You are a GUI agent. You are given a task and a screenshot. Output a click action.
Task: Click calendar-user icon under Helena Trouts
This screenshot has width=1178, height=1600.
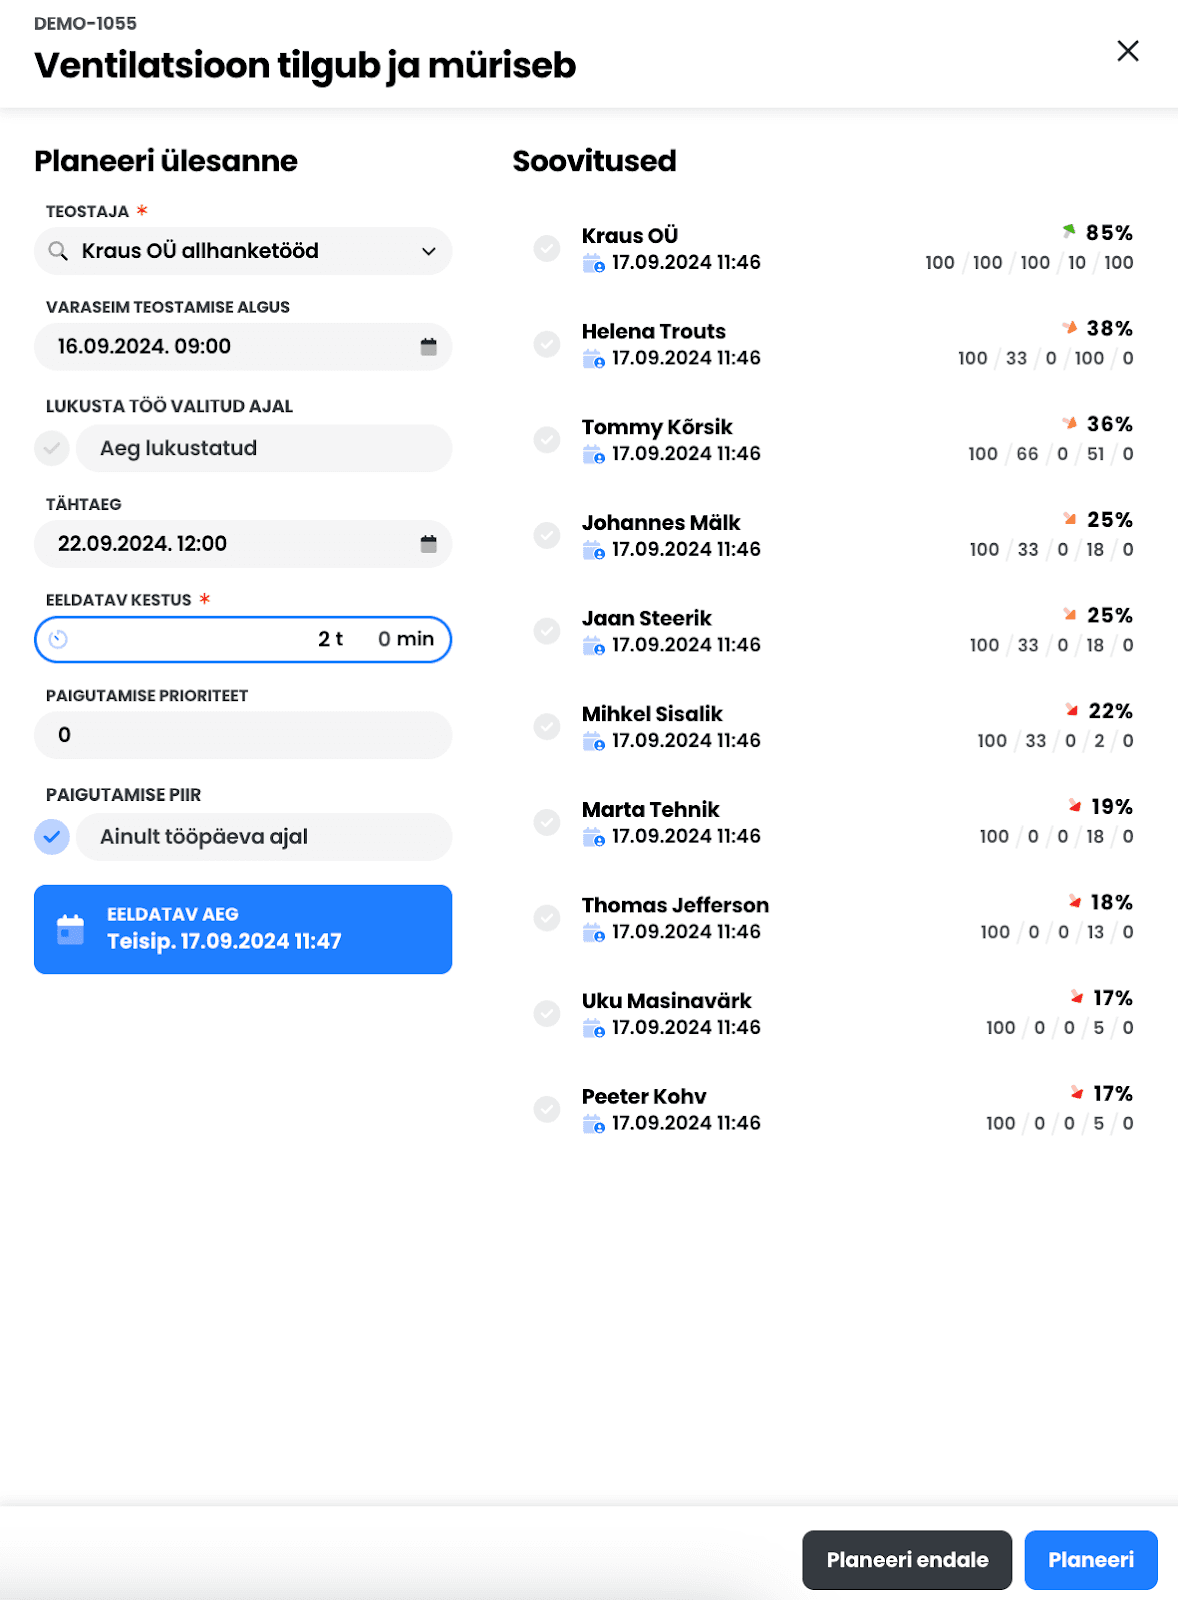click(593, 359)
